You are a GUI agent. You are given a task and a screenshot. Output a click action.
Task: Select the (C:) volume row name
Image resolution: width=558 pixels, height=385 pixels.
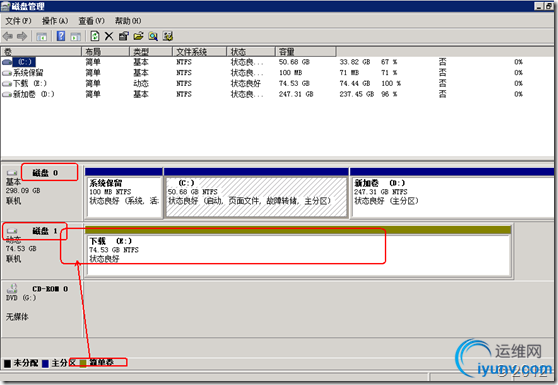pyautogui.click(x=25, y=62)
